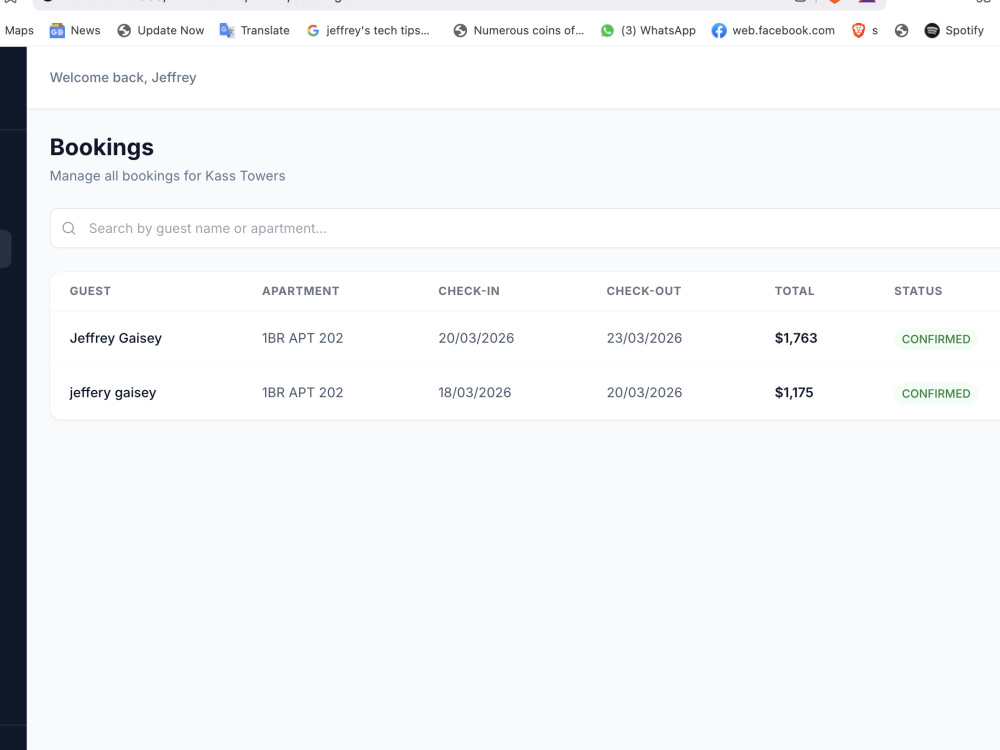1000x750 pixels.
Task: Open jeffrey's tech tips Google bookmark icon
Action: (x=313, y=31)
